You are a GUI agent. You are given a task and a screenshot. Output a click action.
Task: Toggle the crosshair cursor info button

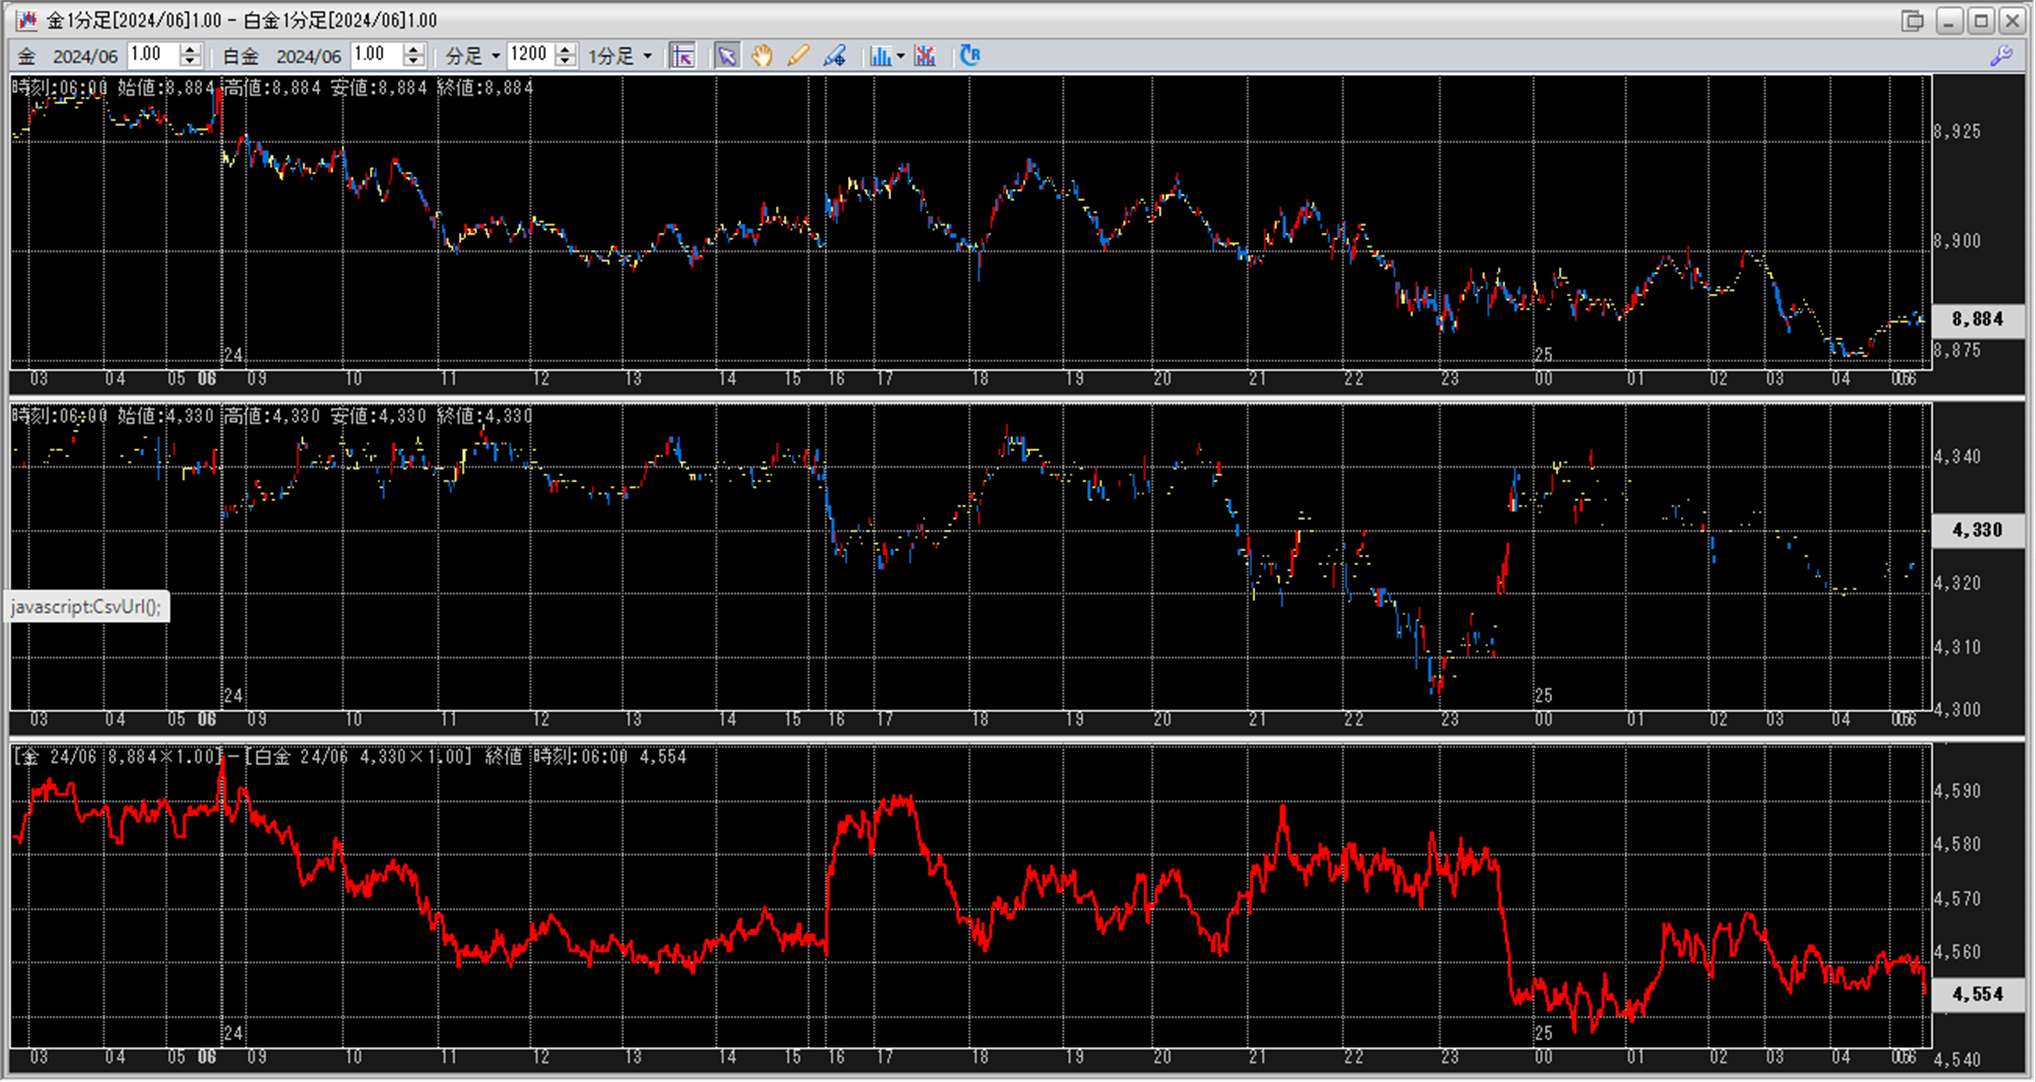tap(683, 56)
